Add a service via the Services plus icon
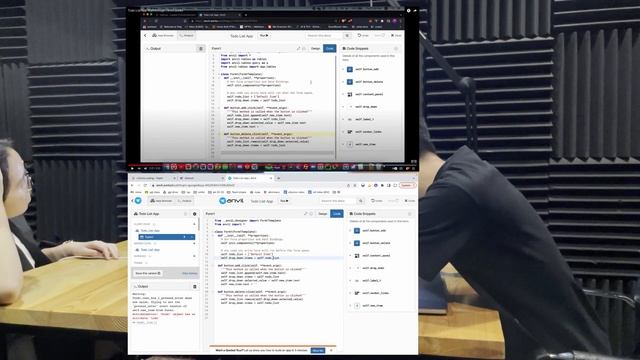640x360 pixels. click(x=194, y=256)
